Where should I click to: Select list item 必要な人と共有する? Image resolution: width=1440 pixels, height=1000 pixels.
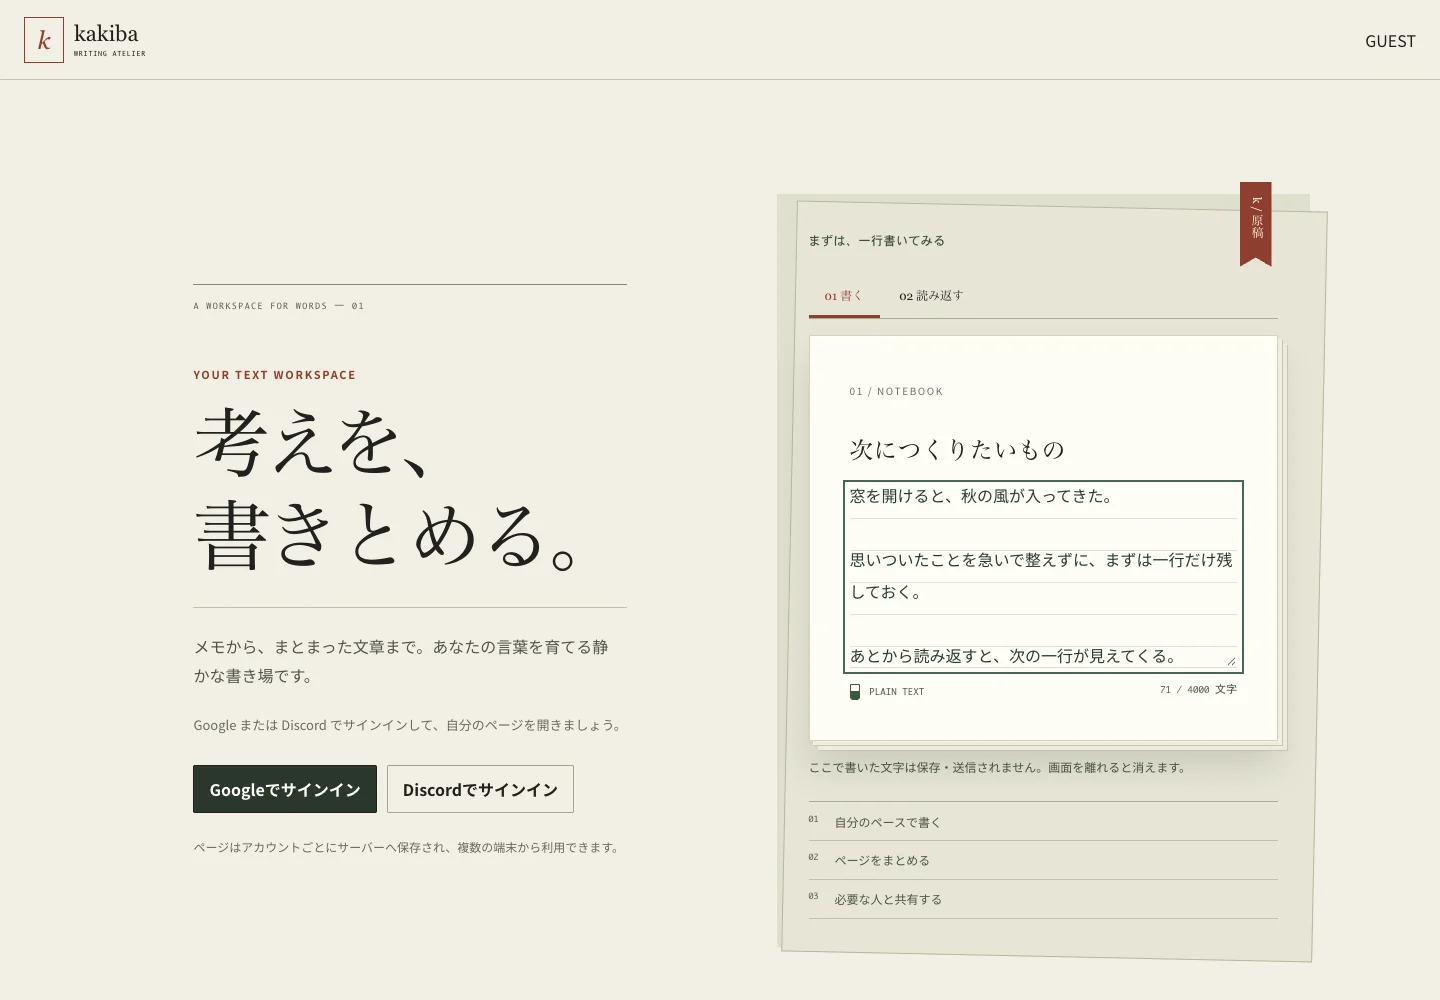(x=1043, y=899)
